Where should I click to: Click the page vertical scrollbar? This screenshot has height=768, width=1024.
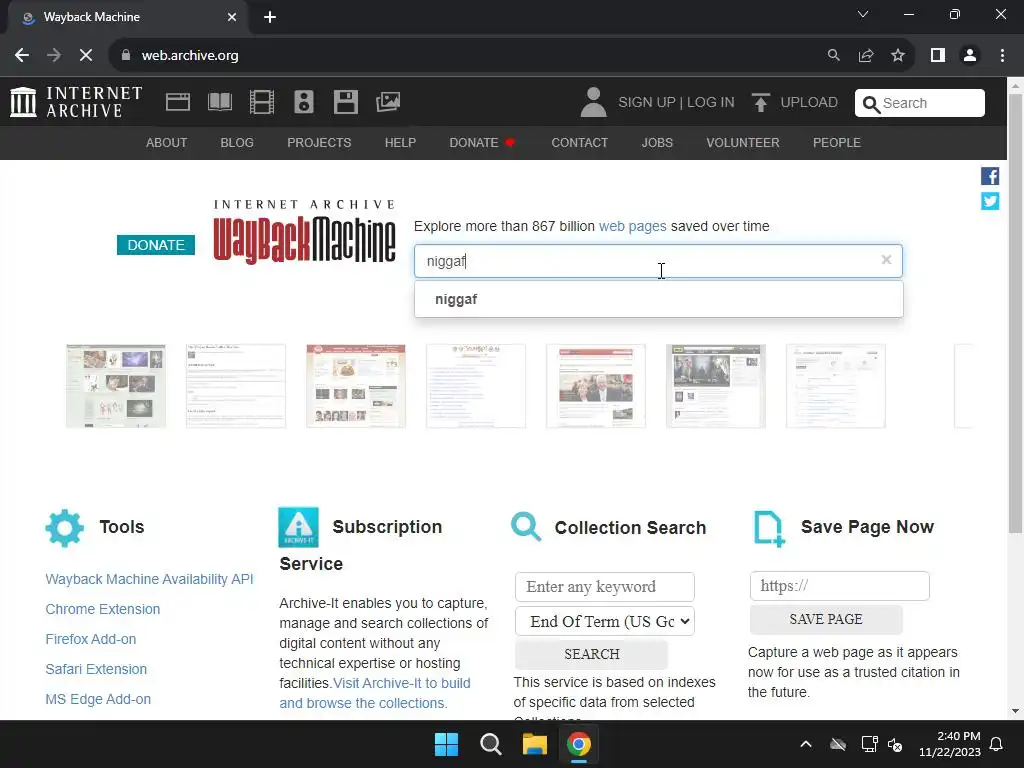point(1015,313)
